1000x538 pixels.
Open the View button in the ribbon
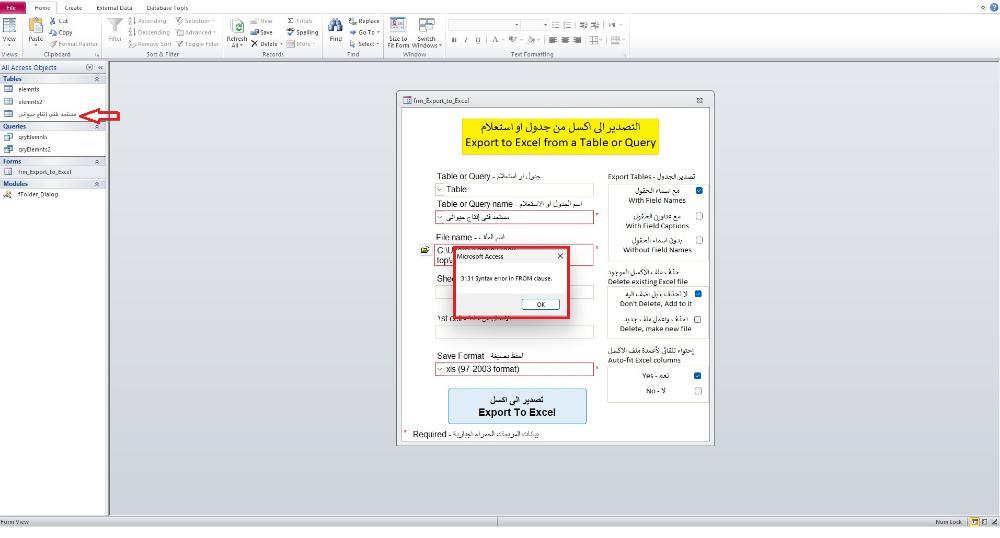[x=9, y=30]
